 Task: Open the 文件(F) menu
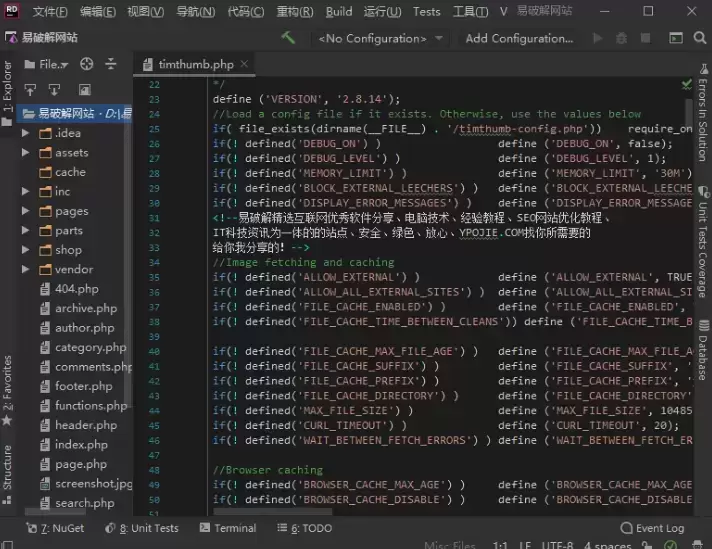coord(50,11)
